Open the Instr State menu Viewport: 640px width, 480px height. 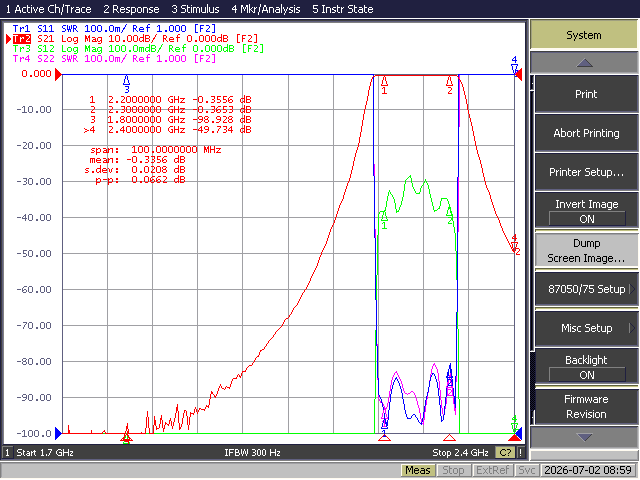[x=342, y=9]
